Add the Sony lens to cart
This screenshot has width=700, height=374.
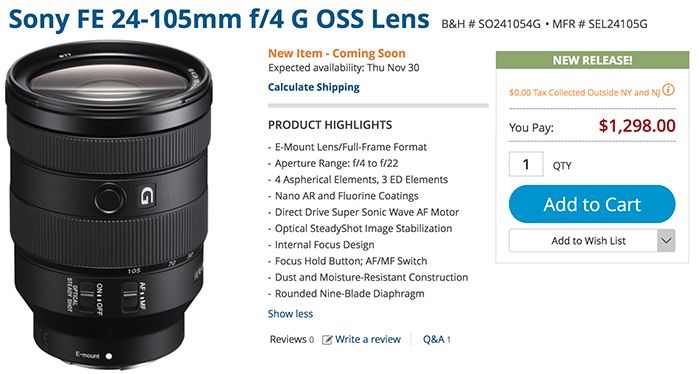[592, 204]
